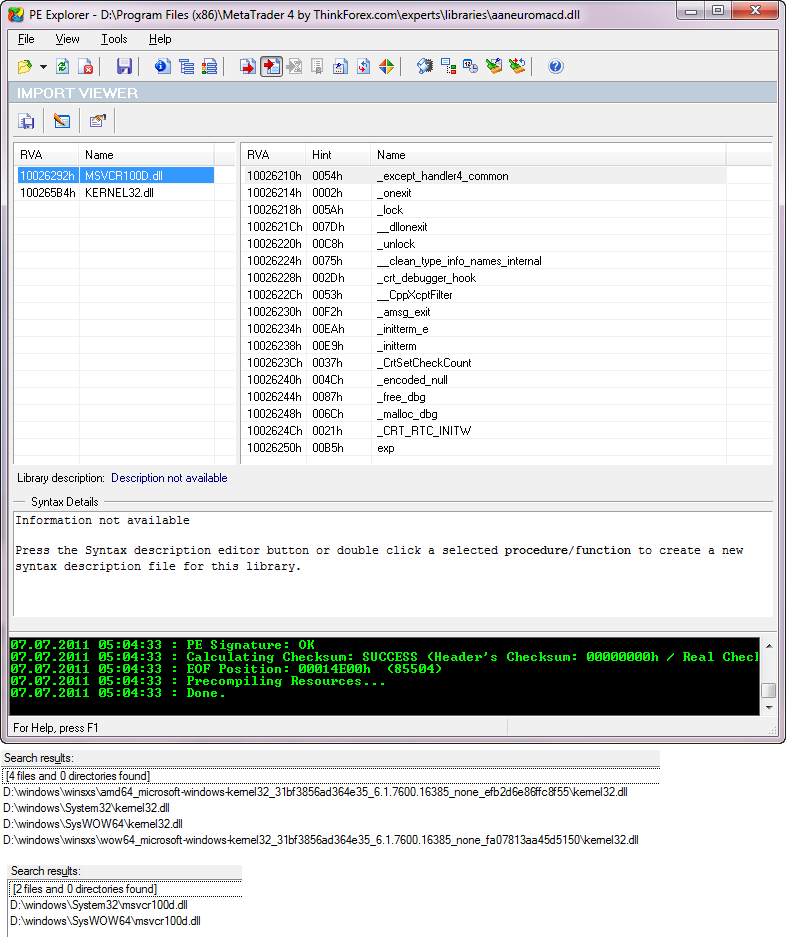This screenshot has height=944, width=792.
Task: Select the __CppXcptFilter function row
Action: coord(484,295)
